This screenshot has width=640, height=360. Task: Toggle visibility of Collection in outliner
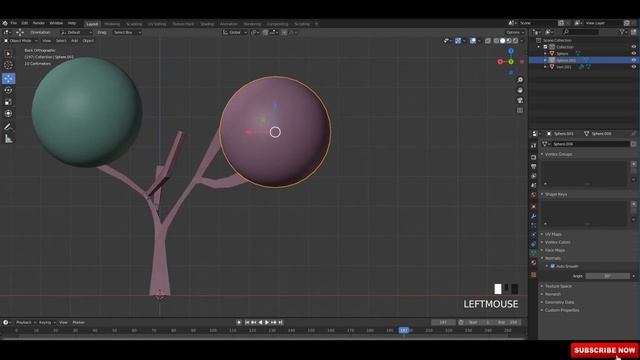pyautogui.click(x=633, y=47)
